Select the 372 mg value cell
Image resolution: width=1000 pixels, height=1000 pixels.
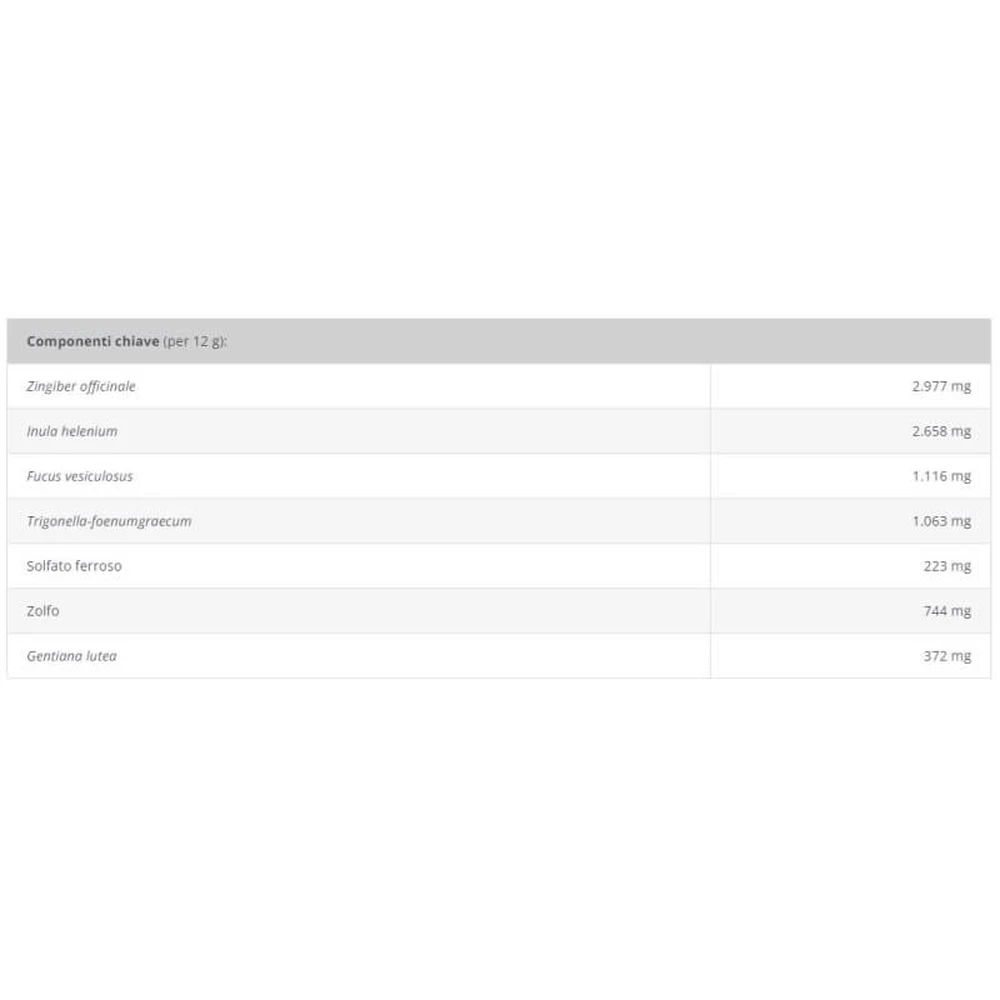pos(850,656)
